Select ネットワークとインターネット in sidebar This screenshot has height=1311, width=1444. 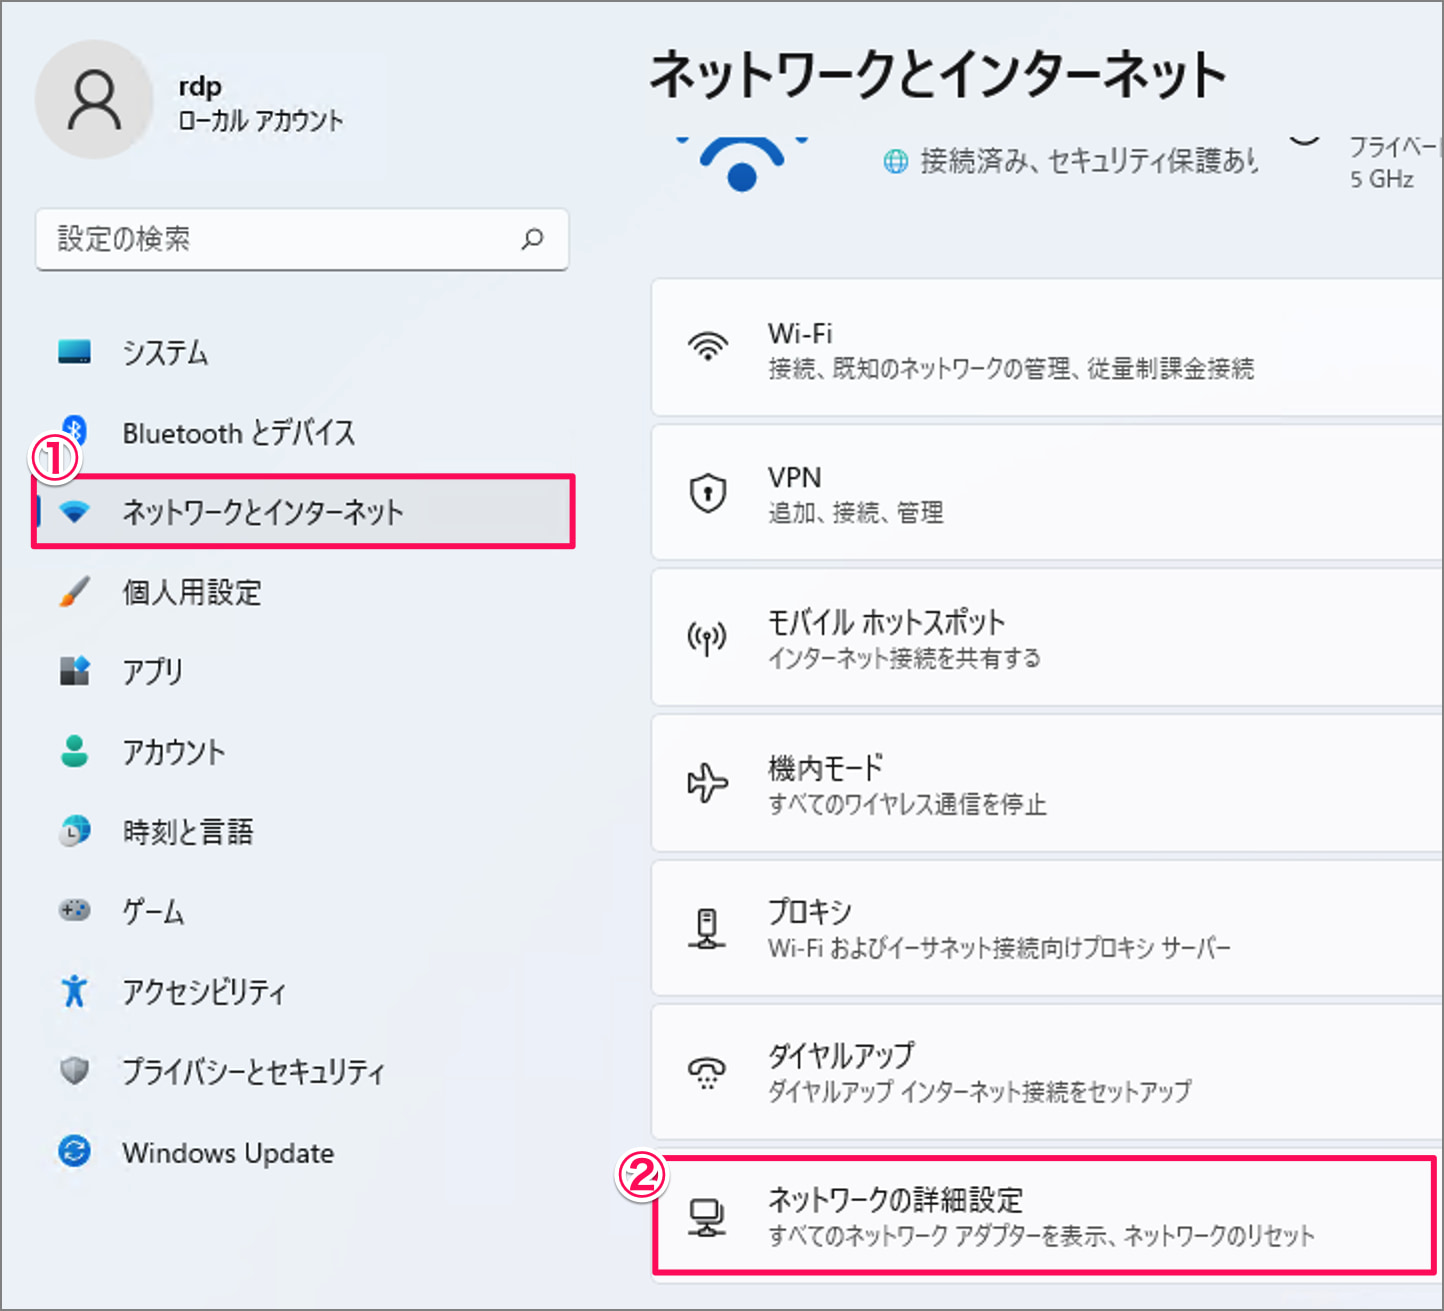click(262, 512)
